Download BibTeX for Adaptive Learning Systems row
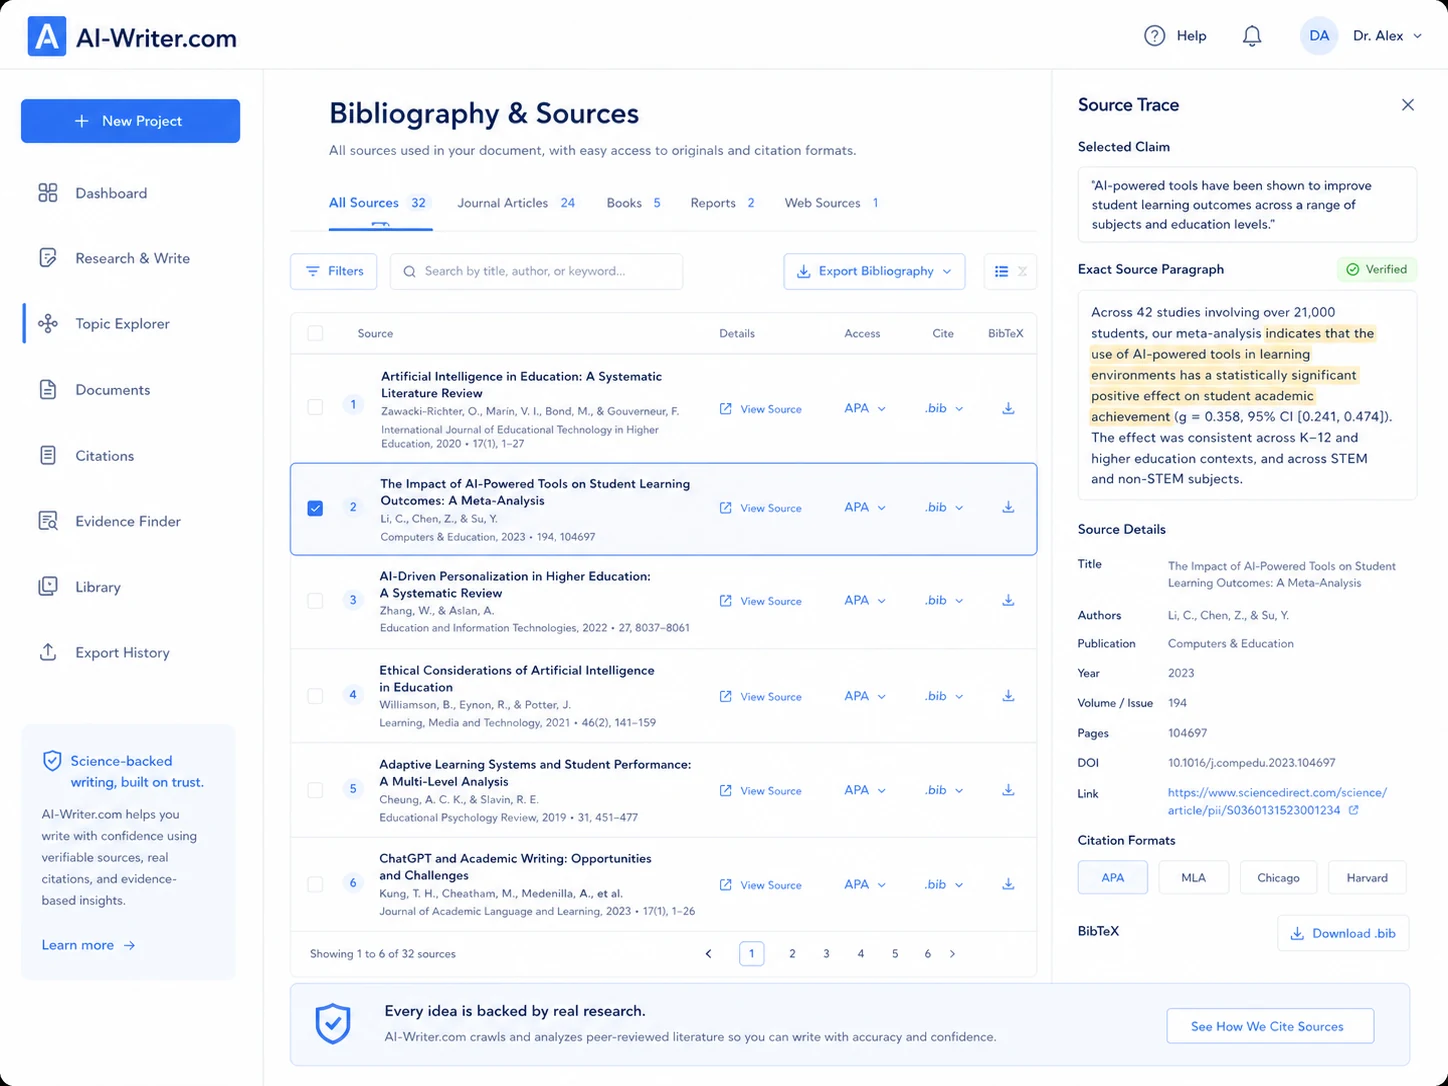 tap(1008, 790)
